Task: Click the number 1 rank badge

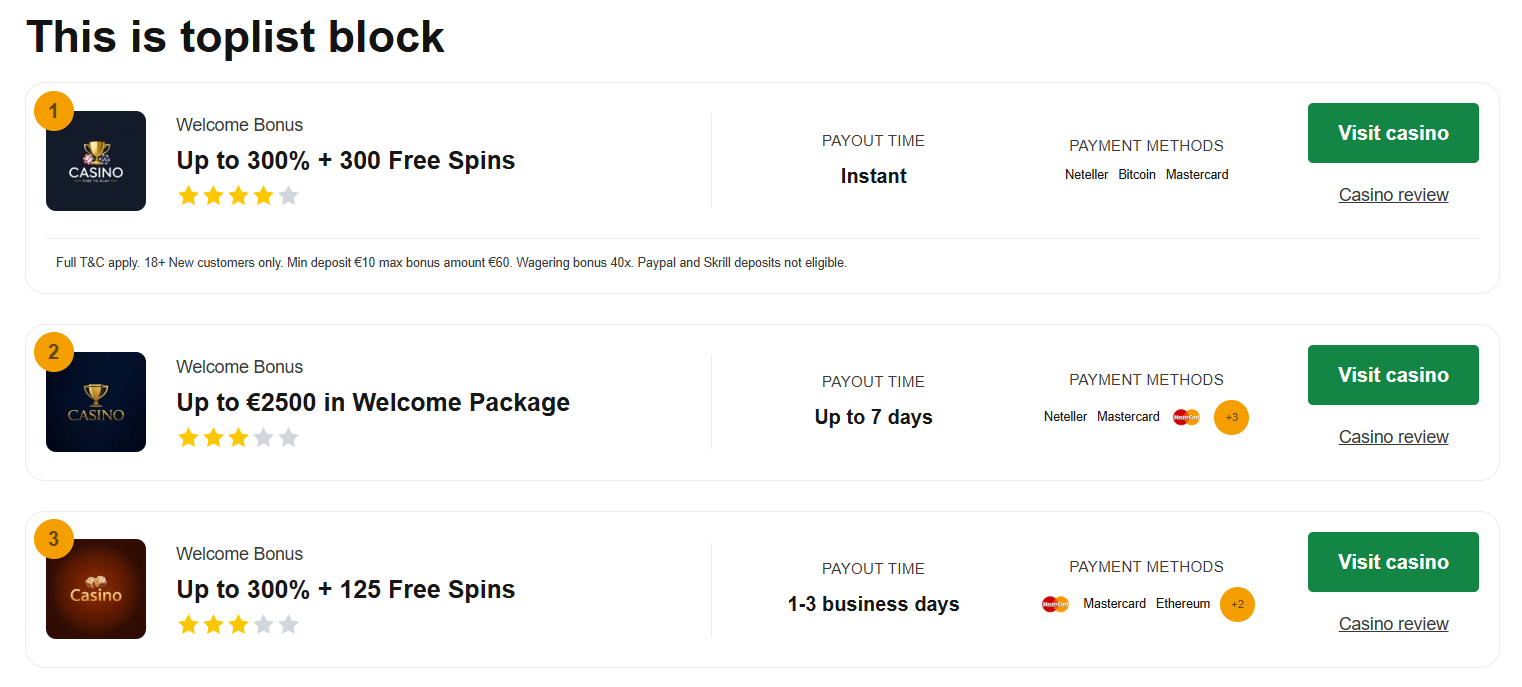Action: tap(54, 110)
